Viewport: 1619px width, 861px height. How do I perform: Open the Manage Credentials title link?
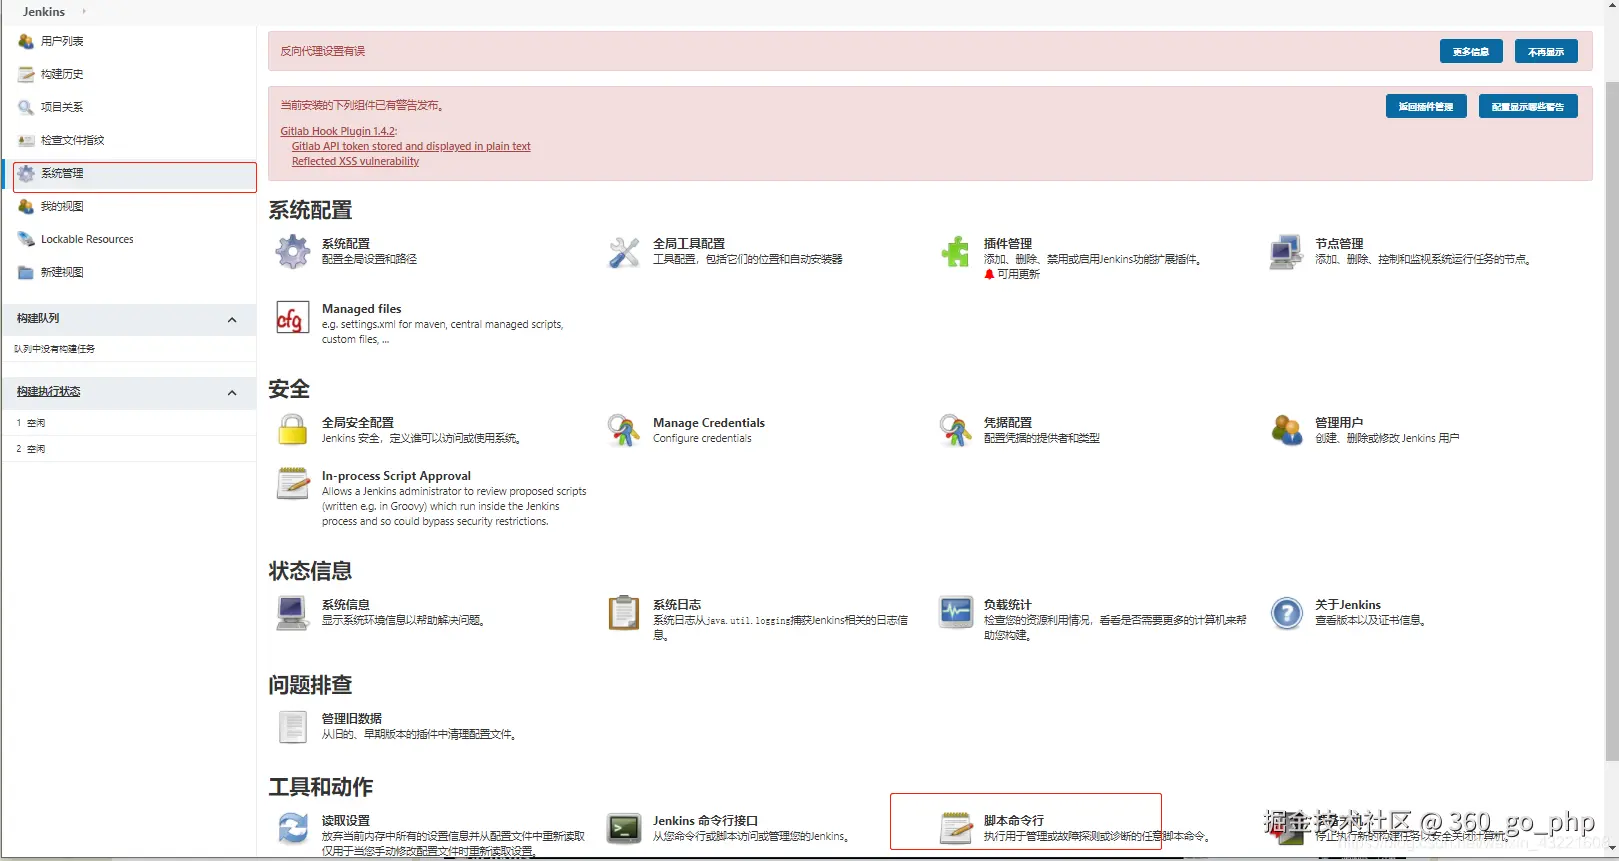(708, 422)
